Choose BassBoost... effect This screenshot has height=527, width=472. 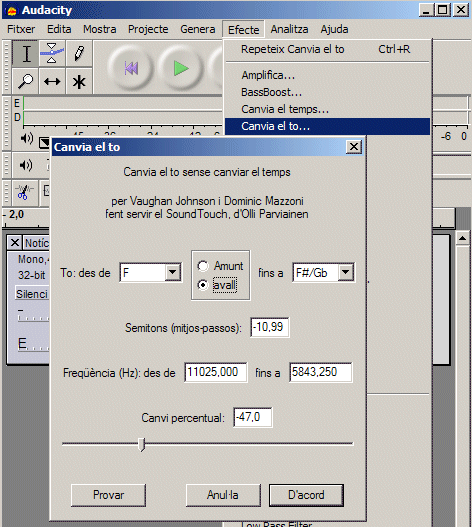327,92
